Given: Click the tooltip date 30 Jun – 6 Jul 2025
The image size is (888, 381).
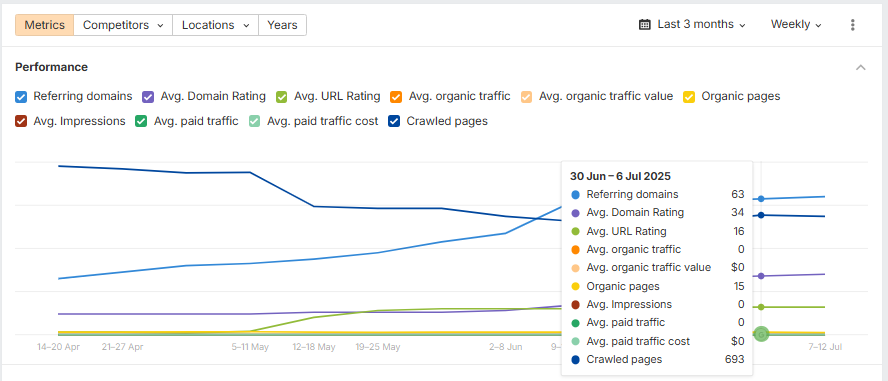Looking at the screenshot, I should 620,176.
